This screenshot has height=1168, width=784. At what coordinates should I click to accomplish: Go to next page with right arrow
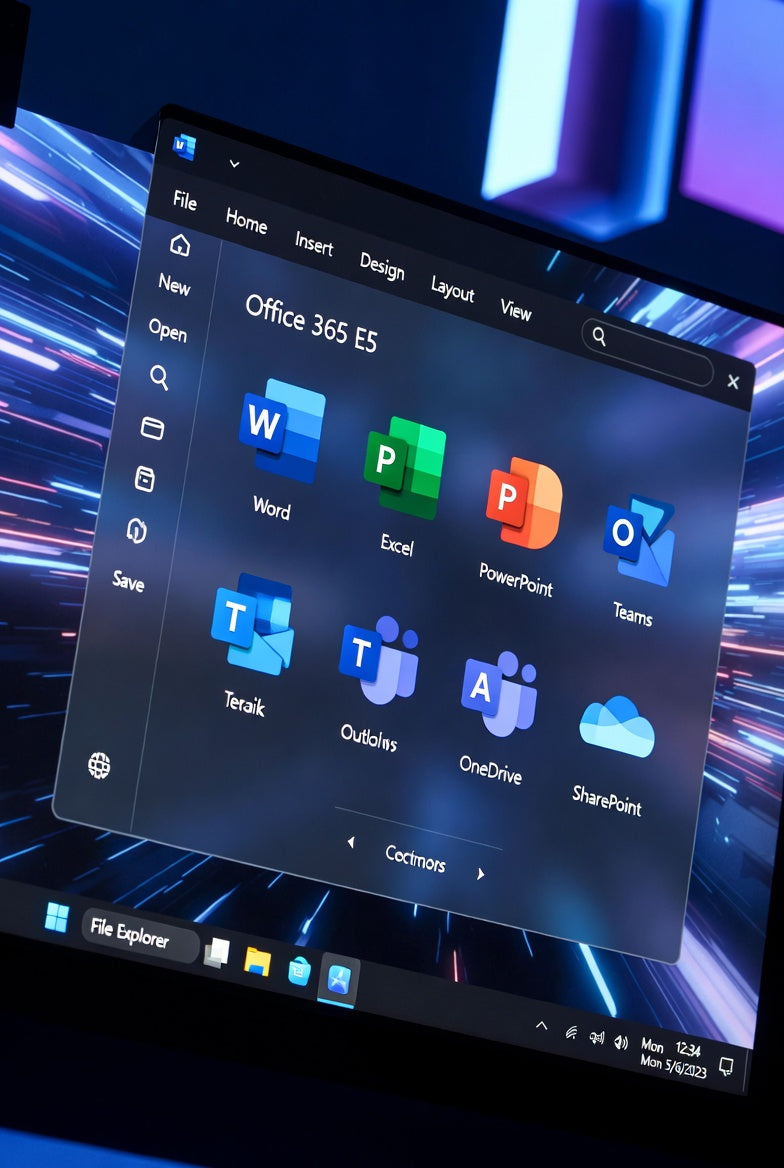click(481, 873)
